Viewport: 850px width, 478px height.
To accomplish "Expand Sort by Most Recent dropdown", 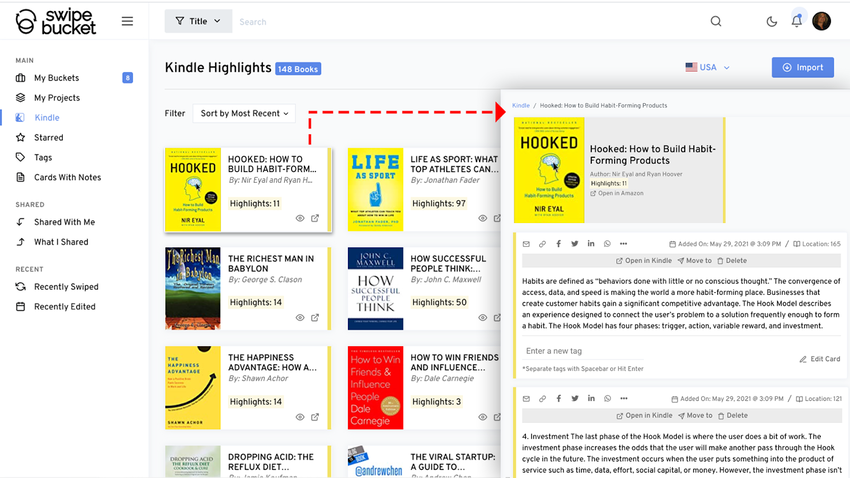I will point(244,113).
